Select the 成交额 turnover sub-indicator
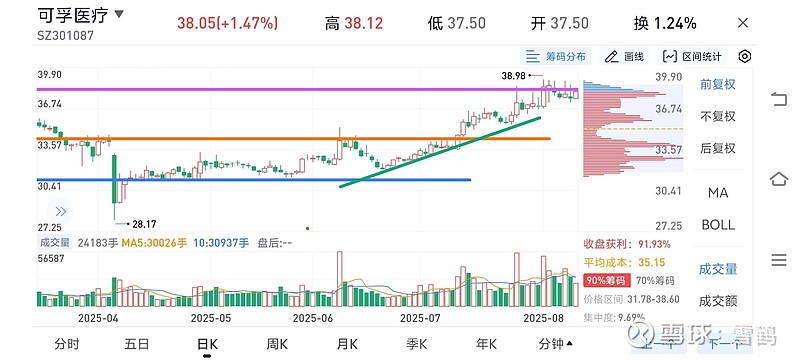 click(x=718, y=301)
